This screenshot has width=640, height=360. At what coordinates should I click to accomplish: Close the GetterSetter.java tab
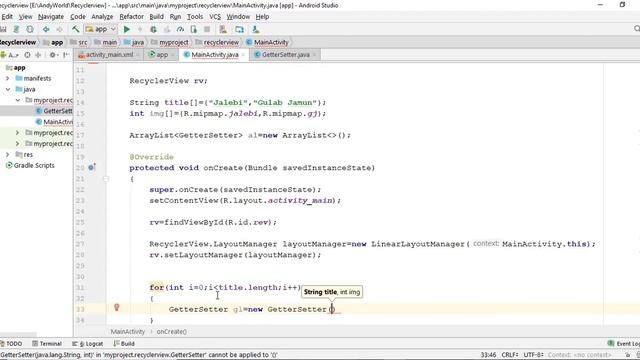point(314,55)
